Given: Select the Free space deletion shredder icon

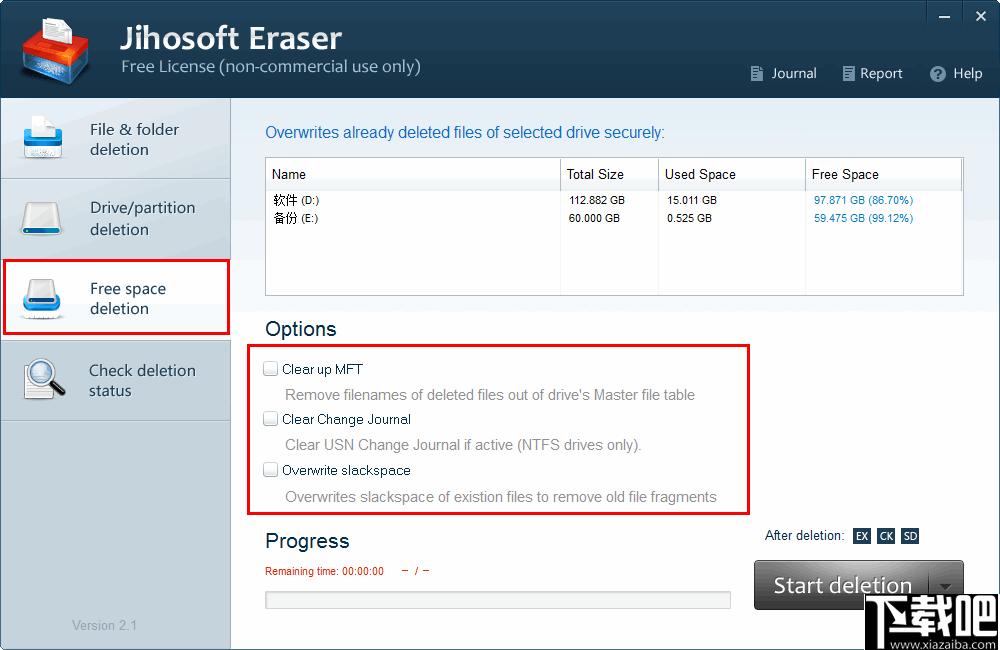Looking at the screenshot, I should [x=41, y=298].
